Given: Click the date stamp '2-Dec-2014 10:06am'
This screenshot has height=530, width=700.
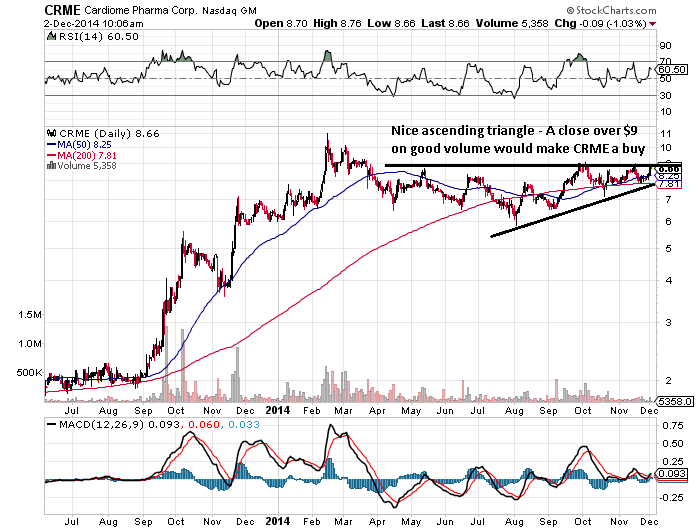Looking at the screenshot, I should point(94,24).
